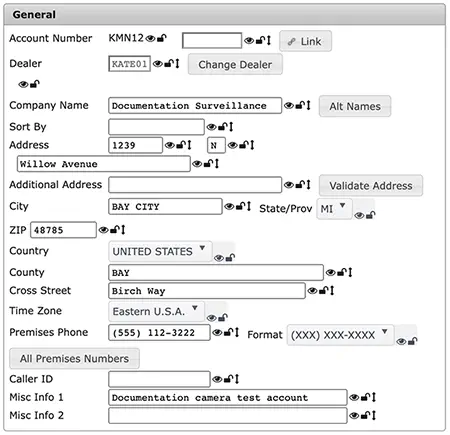Screen dimensions: 450x435
Task: Click the eye icon beside Misc Info 1
Action: [354, 397]
